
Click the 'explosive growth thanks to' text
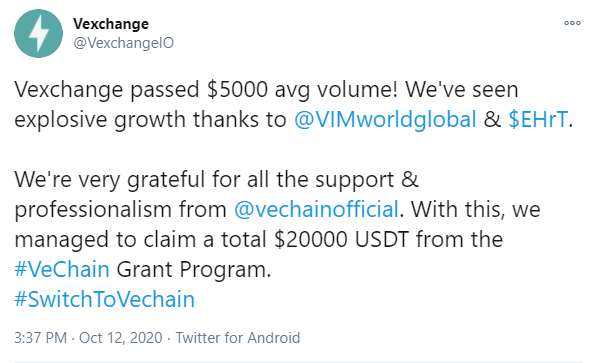pyautogui.click(x=150, y=120)
